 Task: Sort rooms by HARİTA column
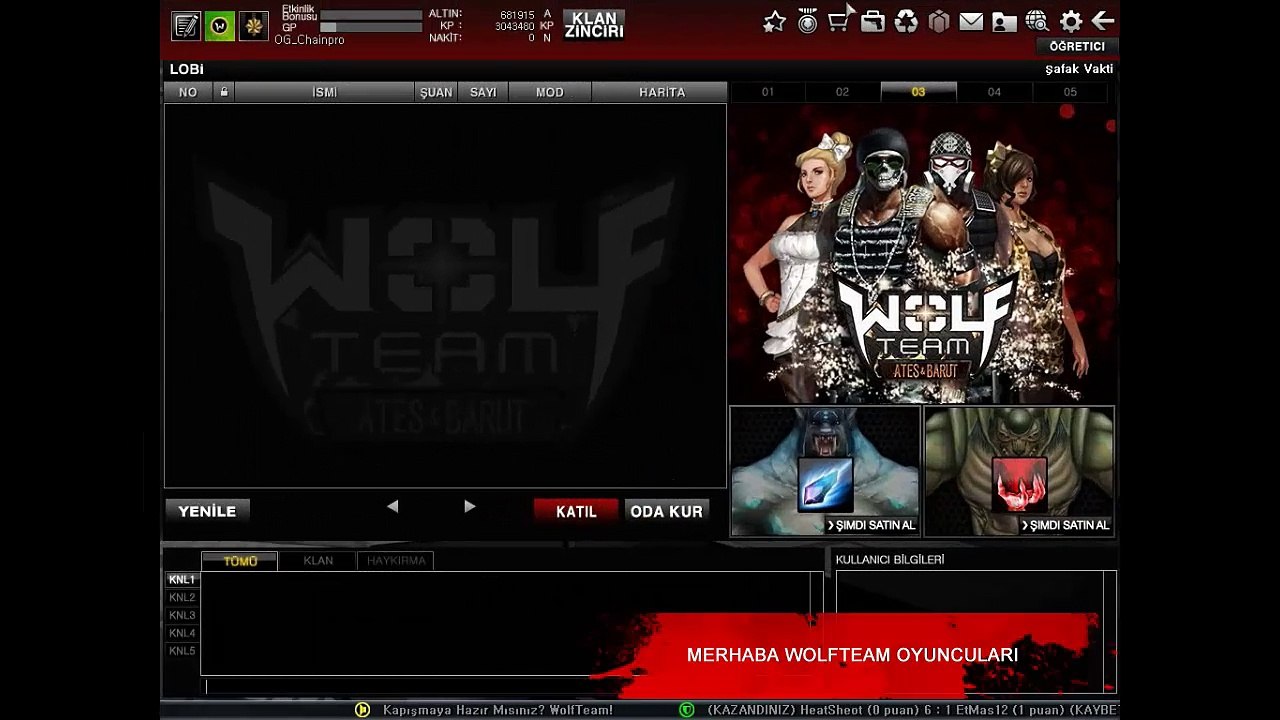coord(662,92)
